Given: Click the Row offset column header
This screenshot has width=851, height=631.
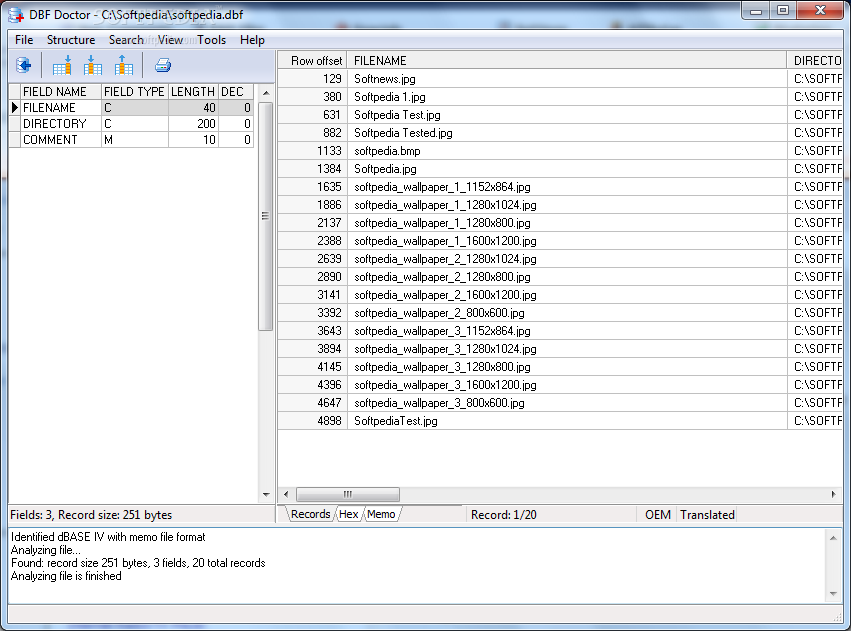Looking at the screenshot, I should click(313, 61).
